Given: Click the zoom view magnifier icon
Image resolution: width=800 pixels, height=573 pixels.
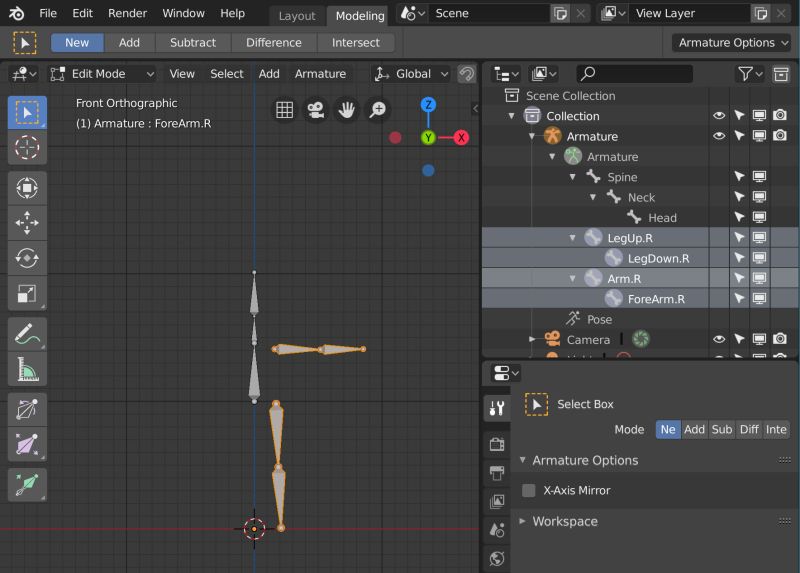Looking at the screenshot, I should click(x=378, y=109).
